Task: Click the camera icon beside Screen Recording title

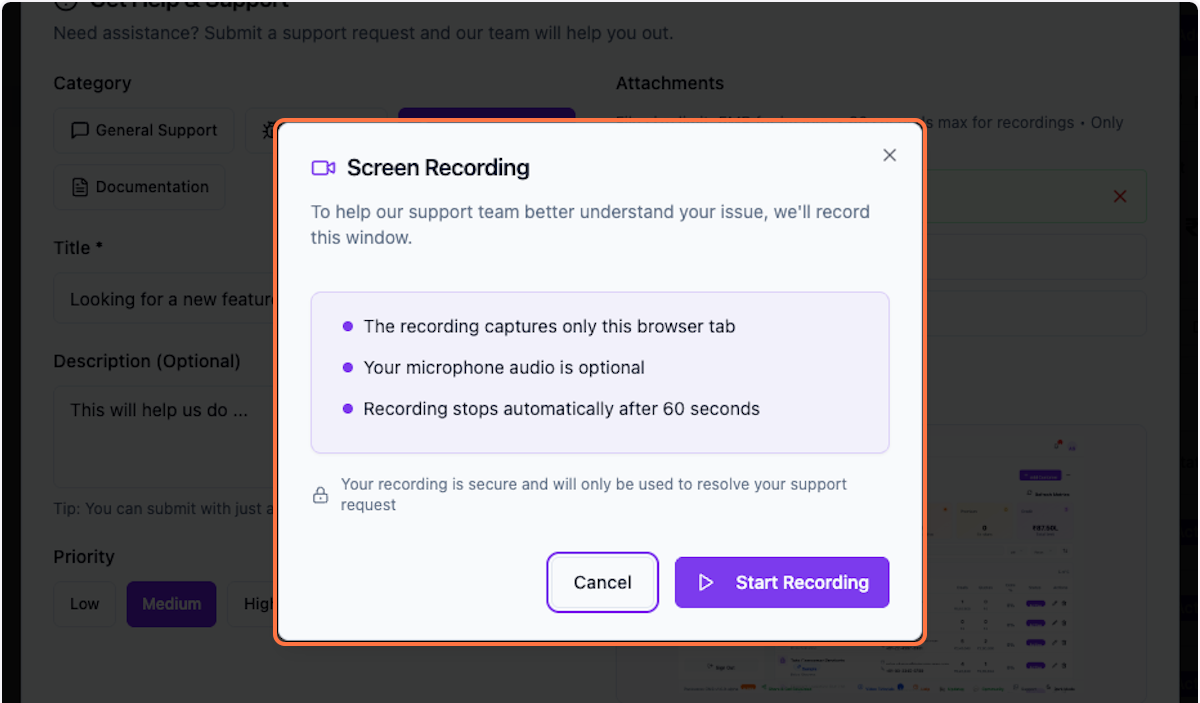Action: pyautogui.click(x=322, y=168)
